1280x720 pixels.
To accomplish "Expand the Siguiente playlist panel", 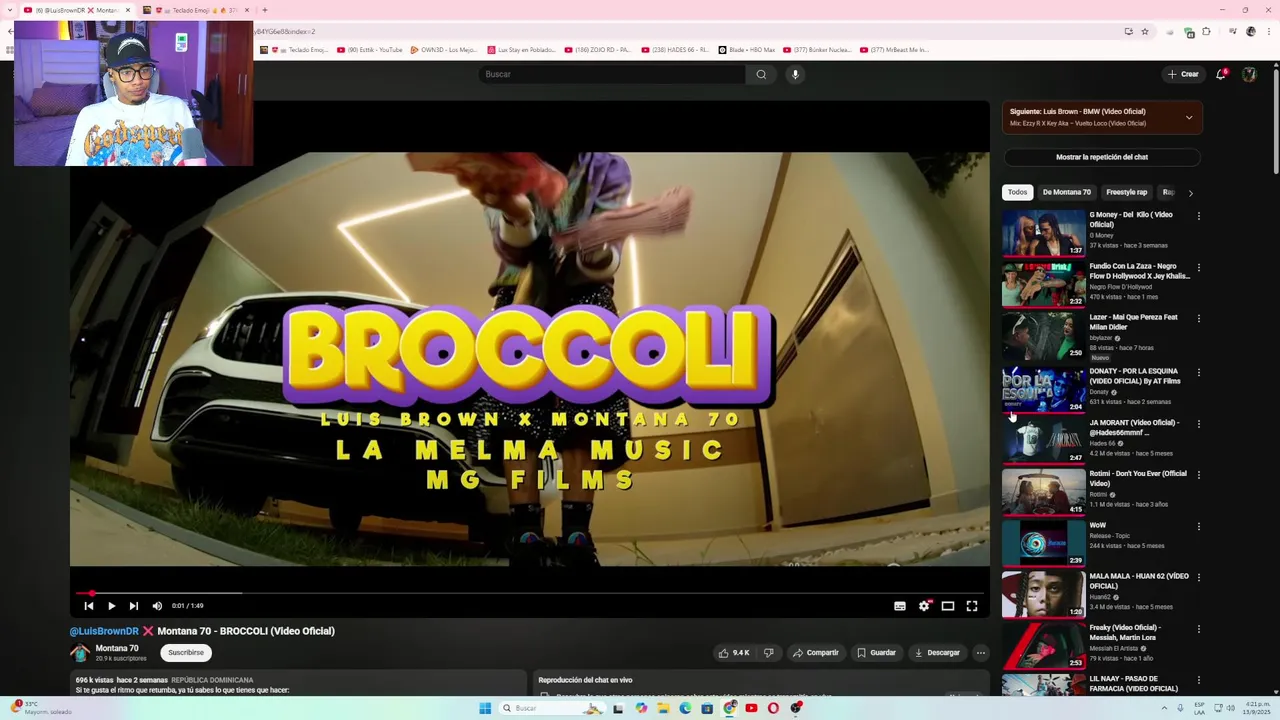I will (1189, 118).
